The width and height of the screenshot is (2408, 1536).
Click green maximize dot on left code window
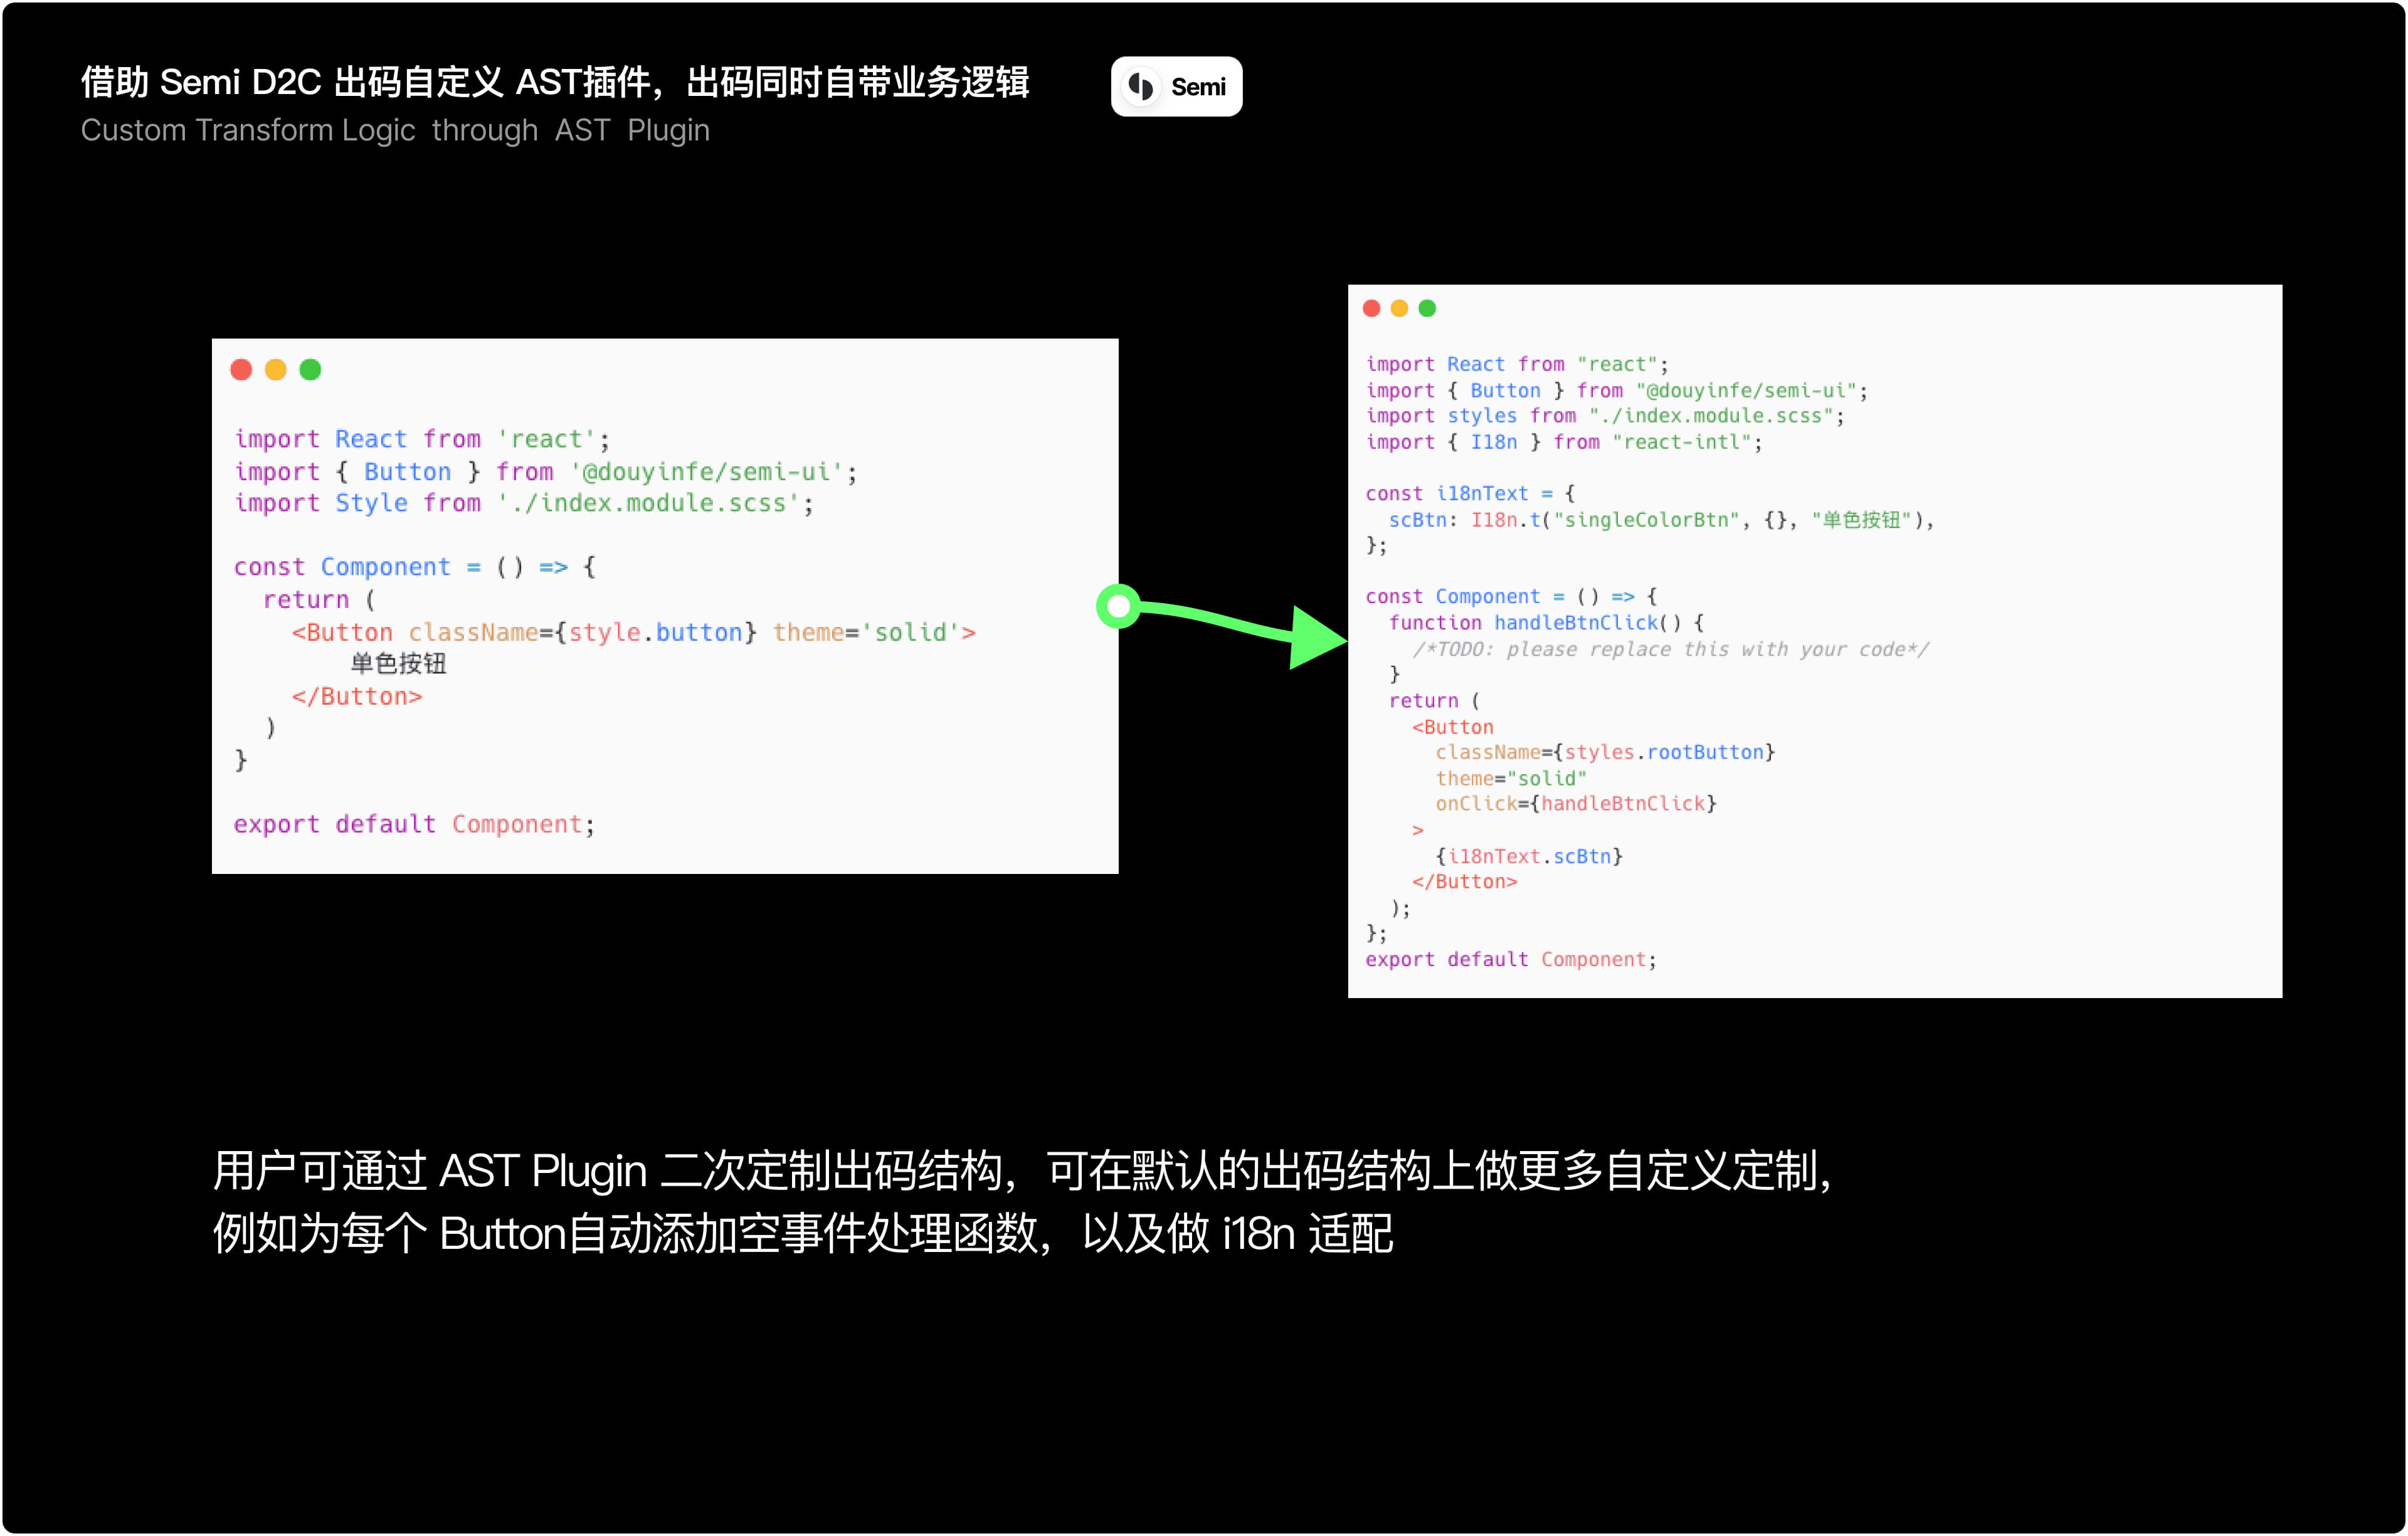click(311, 370)
